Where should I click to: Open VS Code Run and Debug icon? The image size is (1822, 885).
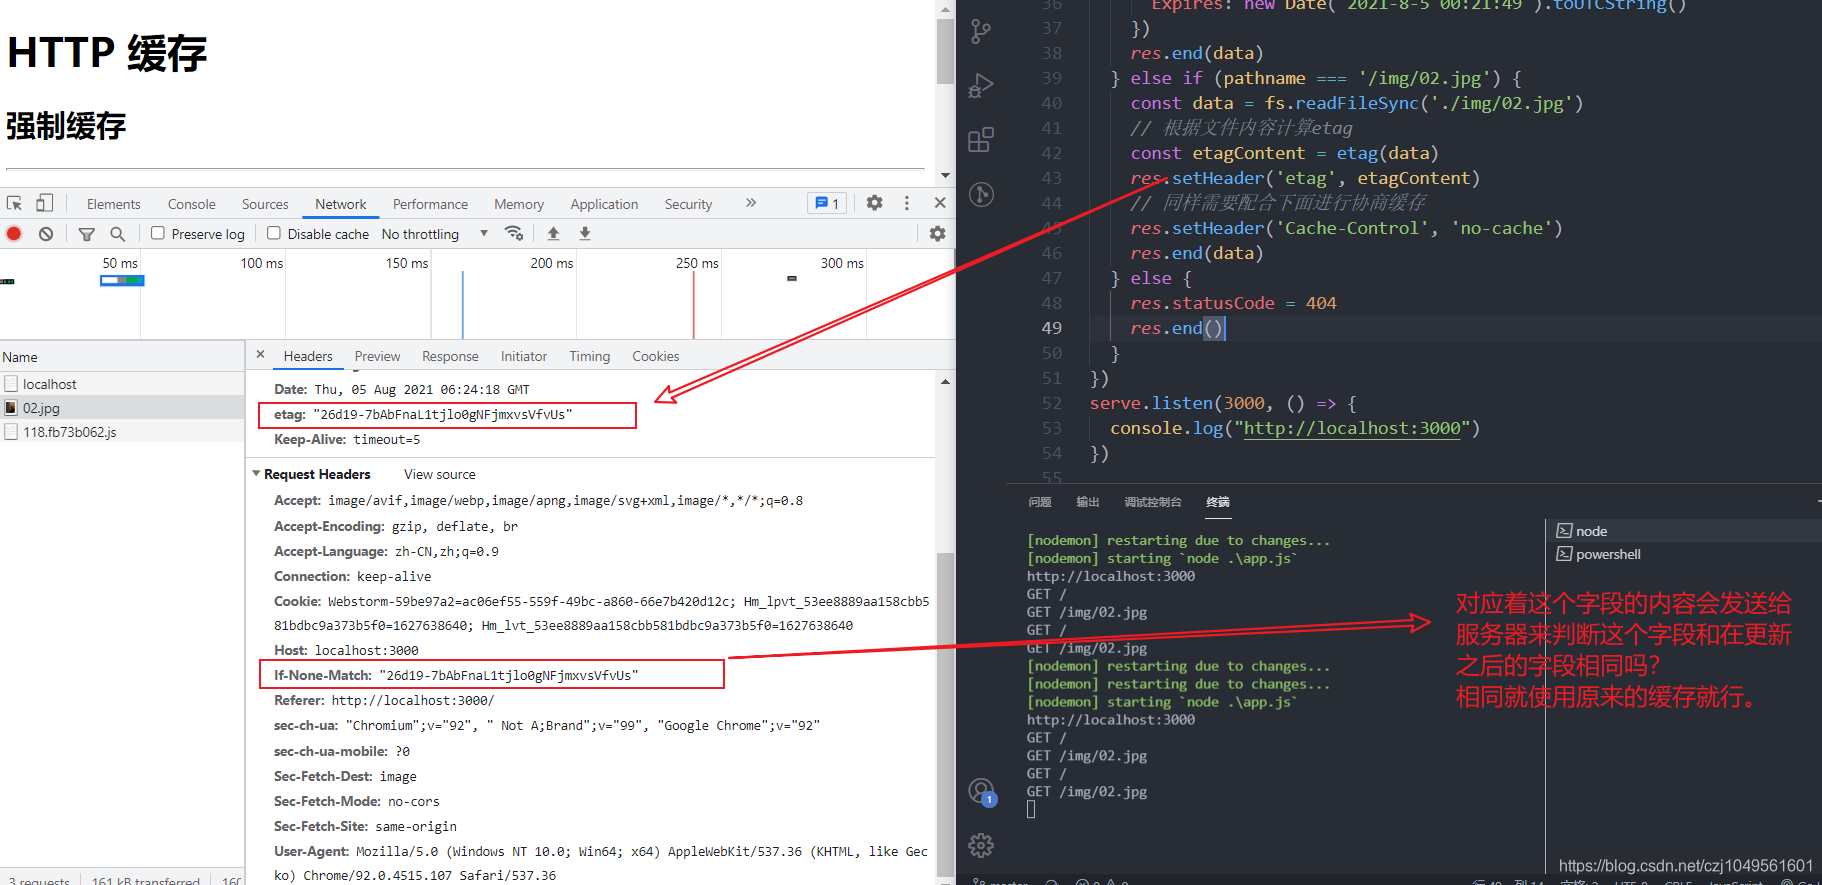pyautogui.click(x=981, y=86)
